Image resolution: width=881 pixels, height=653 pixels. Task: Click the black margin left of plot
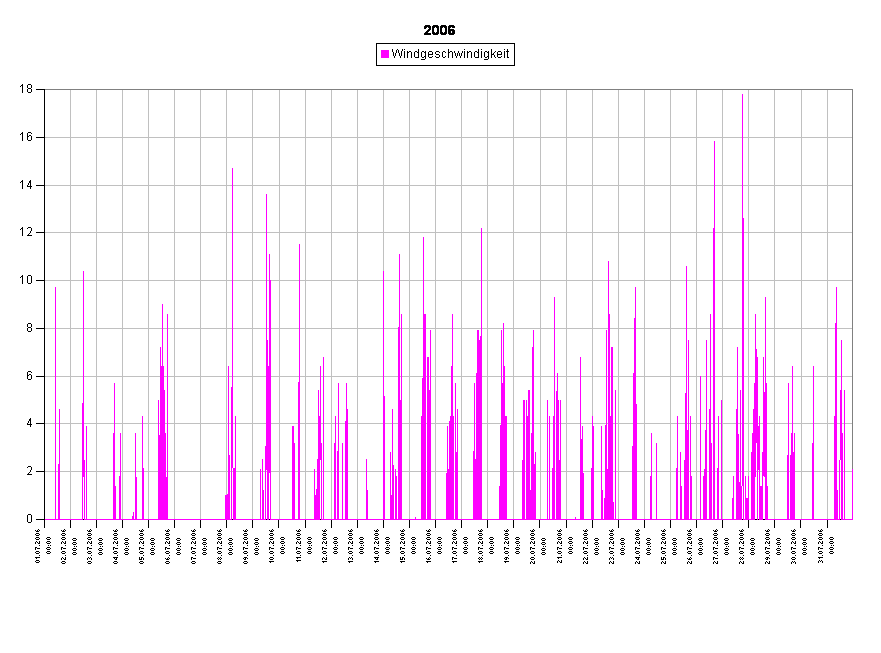click(x=22, y=300)
